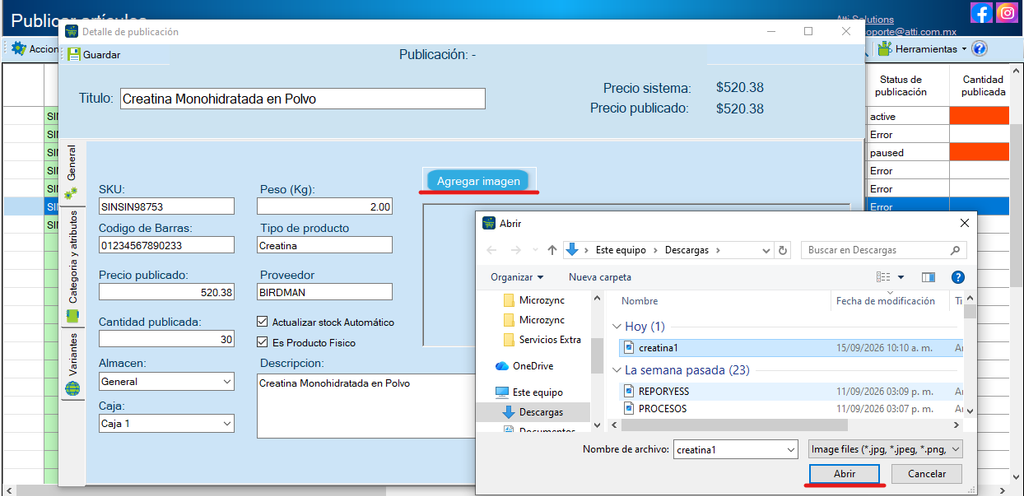This screenshot has width=1024, height=496.
Task: Click Descargas in address breadcrumb
Action: coord(686,250)
